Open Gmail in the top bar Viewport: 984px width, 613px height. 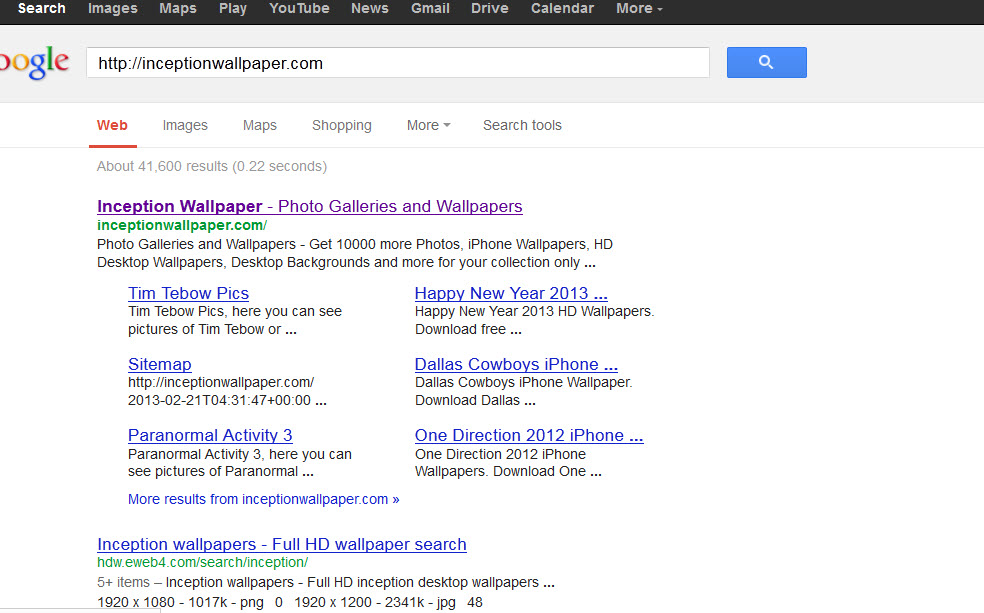(430, 9)
